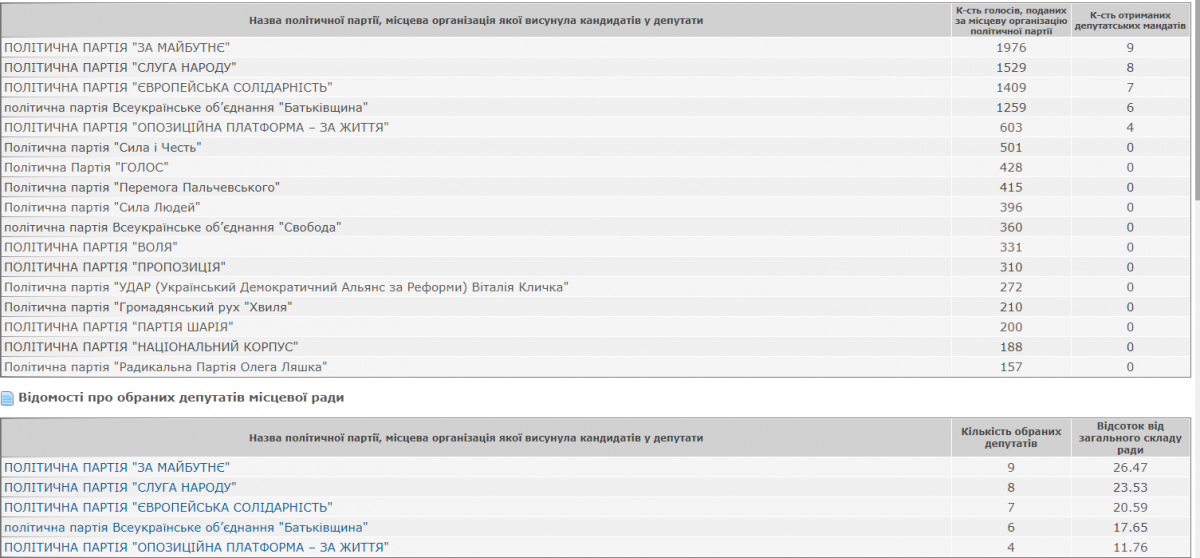Open ОПОЗИЦІЙНА ПЛАТФОРМА – ЗА ЖИТТЯ link in lower table

[x=196, y=547]
